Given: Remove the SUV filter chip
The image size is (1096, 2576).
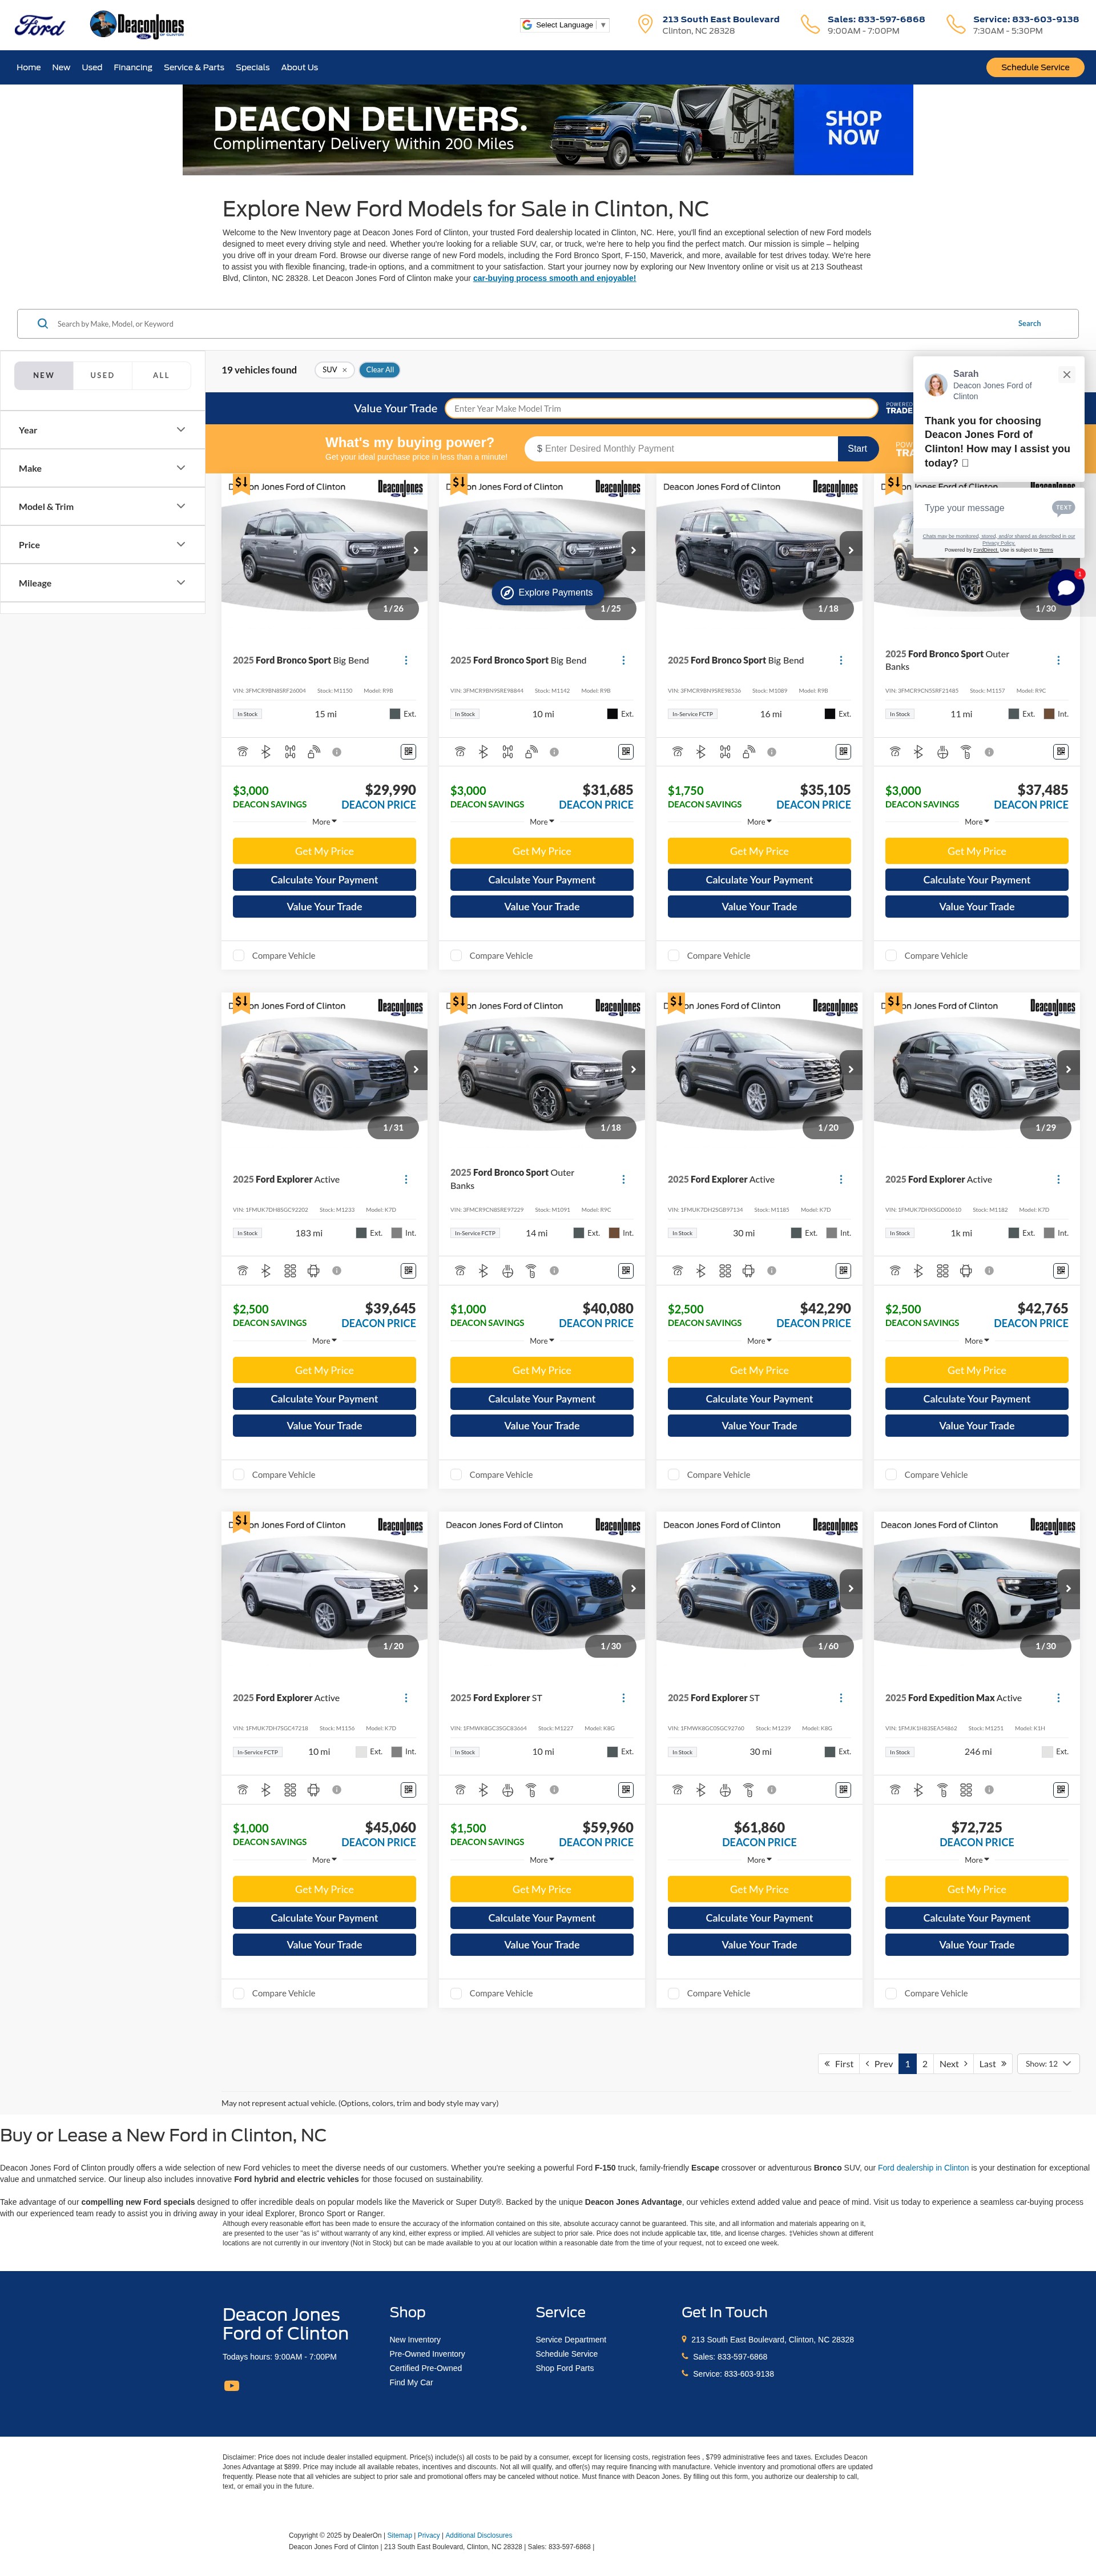Looking at the screenshot, I should [344, 370].
